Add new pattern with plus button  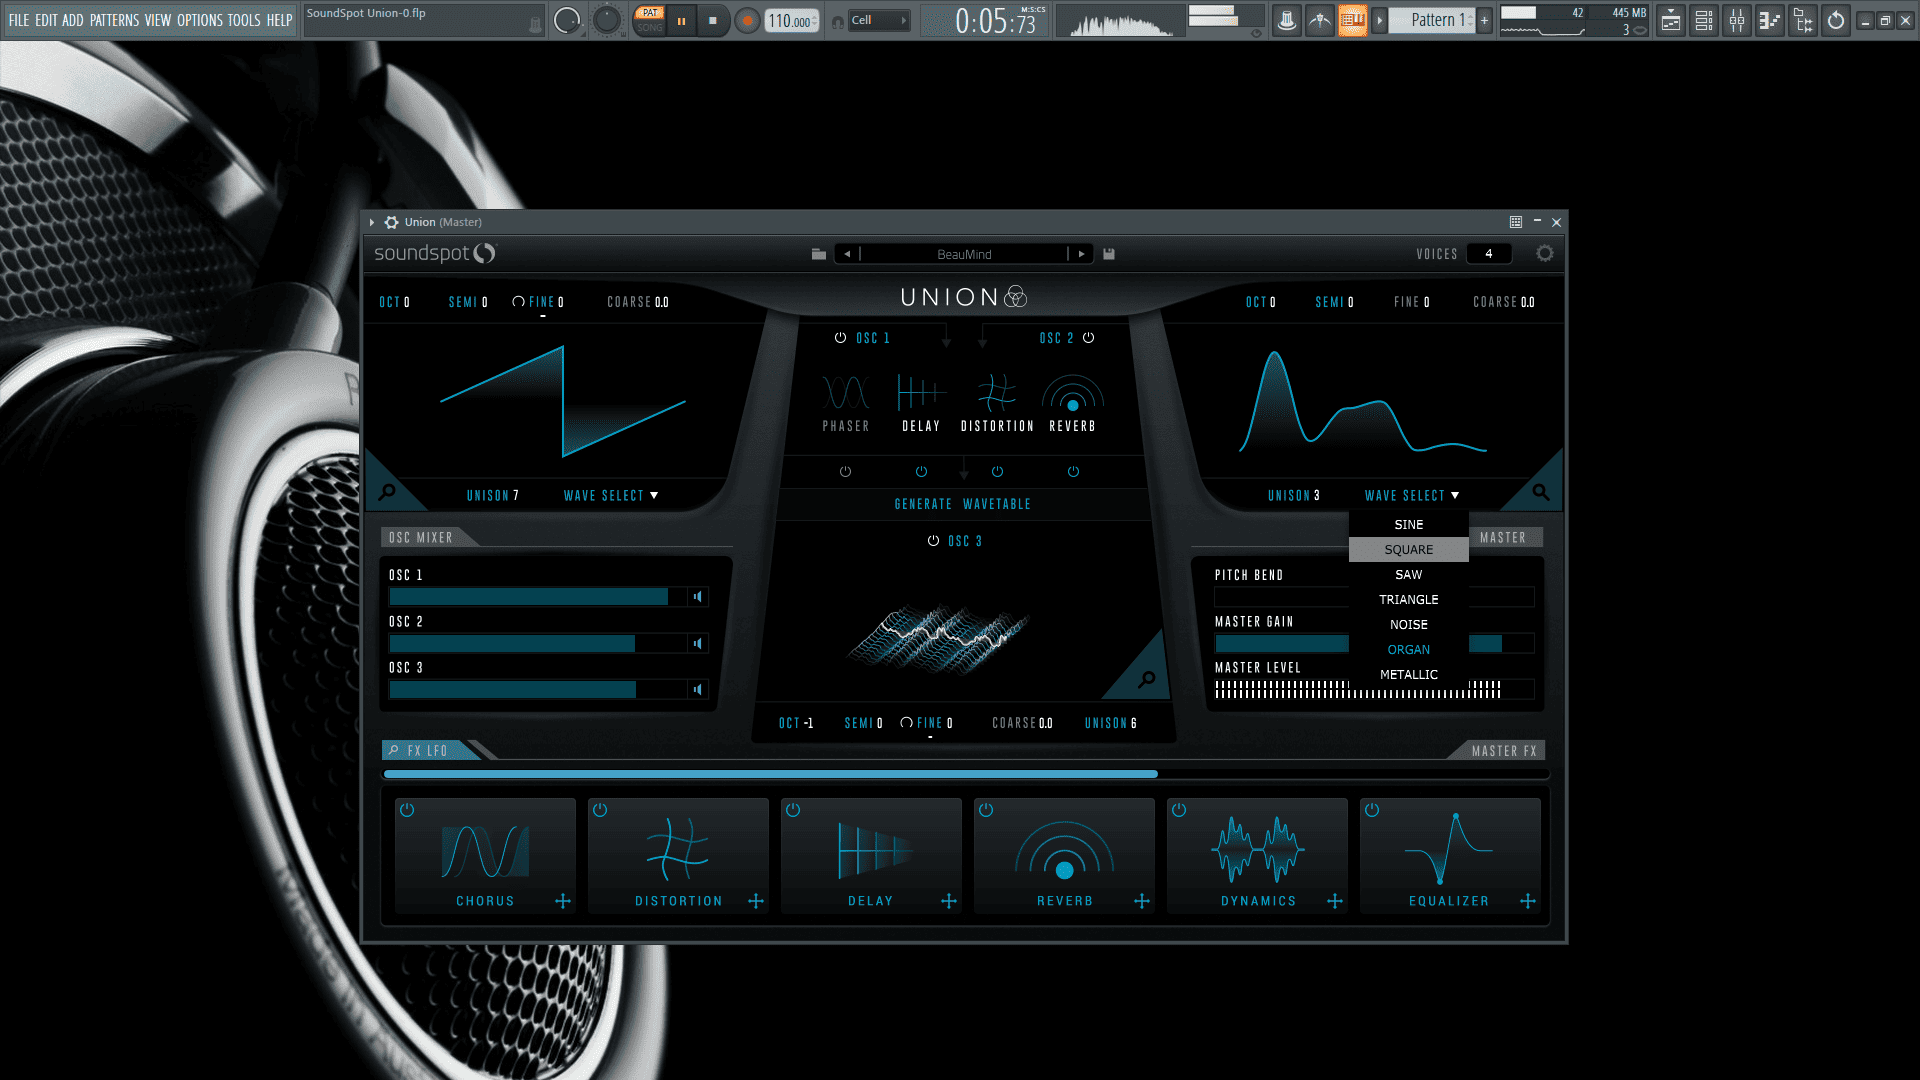[x=1484, y=20]
